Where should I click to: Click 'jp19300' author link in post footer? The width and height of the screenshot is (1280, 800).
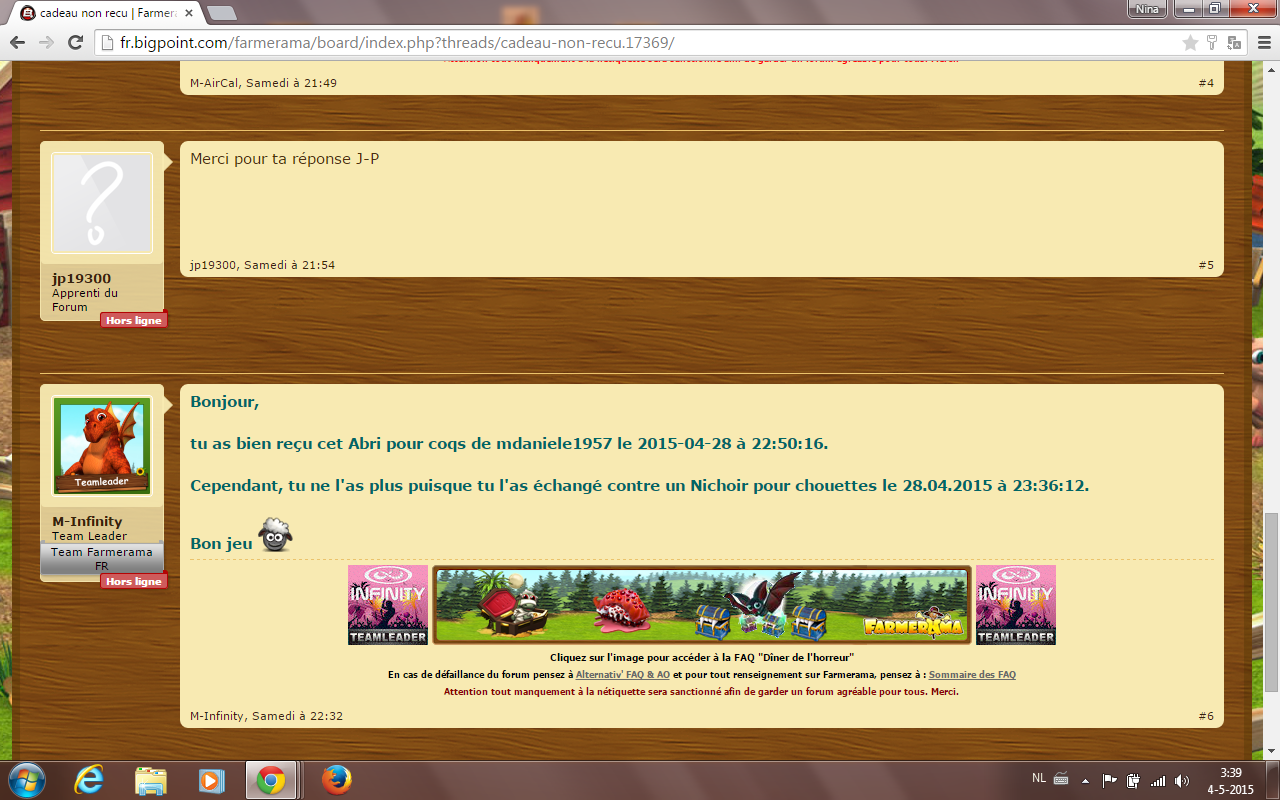coord(213,265)
